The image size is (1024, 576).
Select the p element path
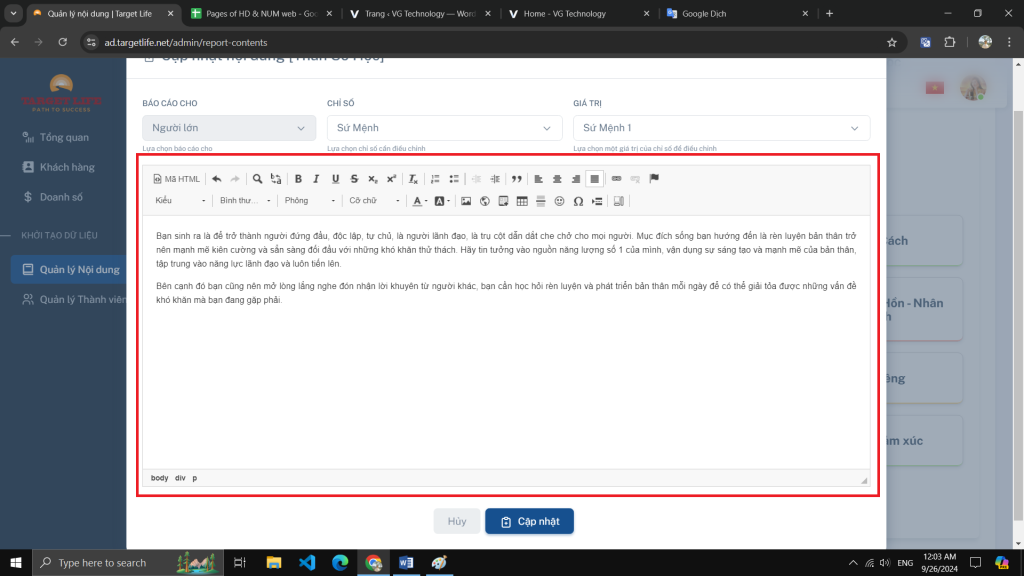(195, 478)
